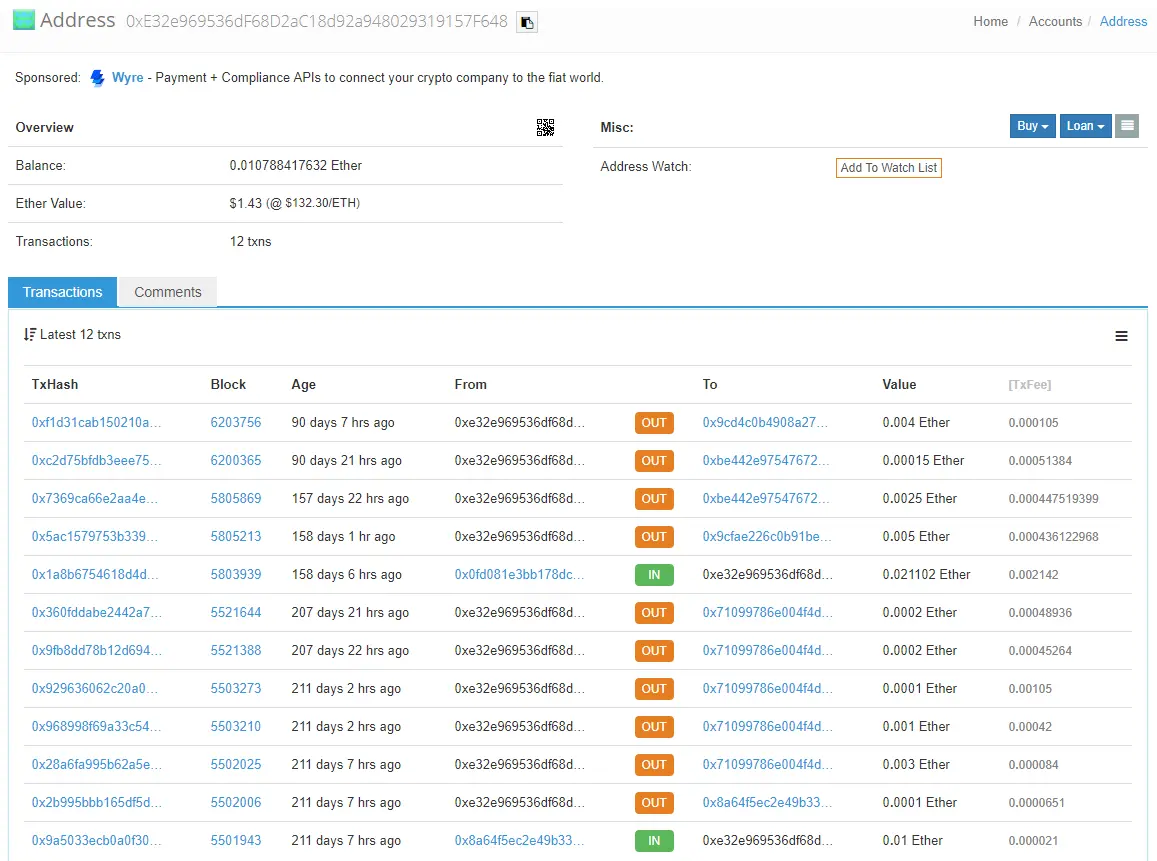Open transaction 0x929636062c20a0…

tap(94, 688)
